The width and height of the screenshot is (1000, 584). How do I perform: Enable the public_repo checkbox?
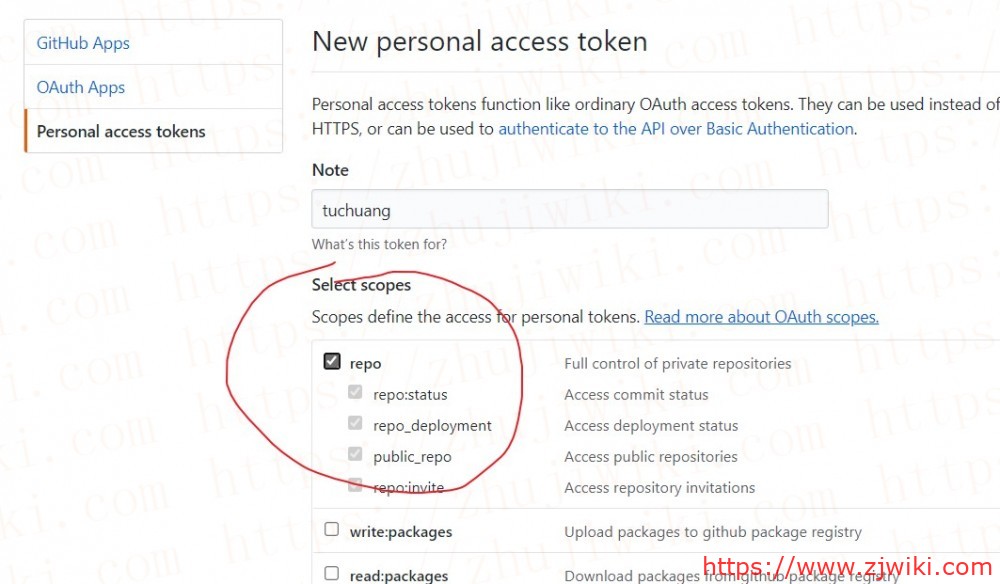(x=355, y=454)
